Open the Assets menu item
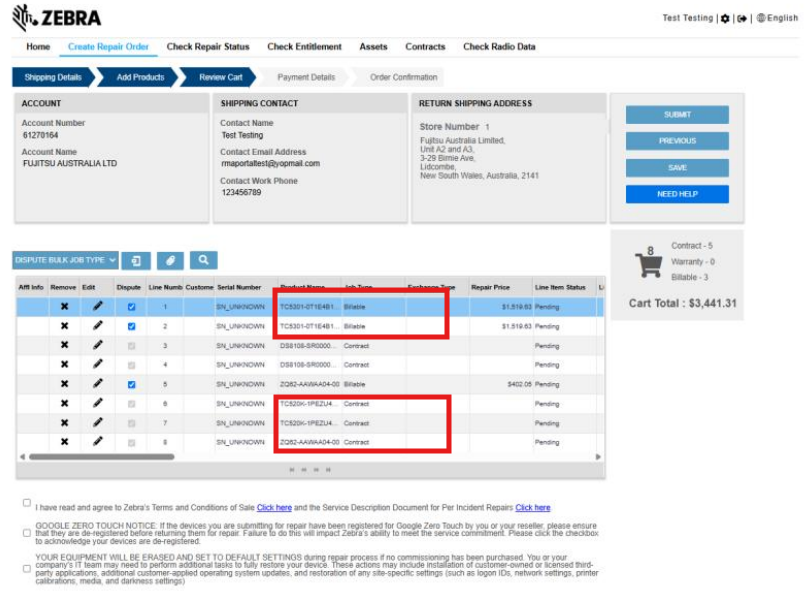Screen dimensions: 812x610 [x=373, y=47]
